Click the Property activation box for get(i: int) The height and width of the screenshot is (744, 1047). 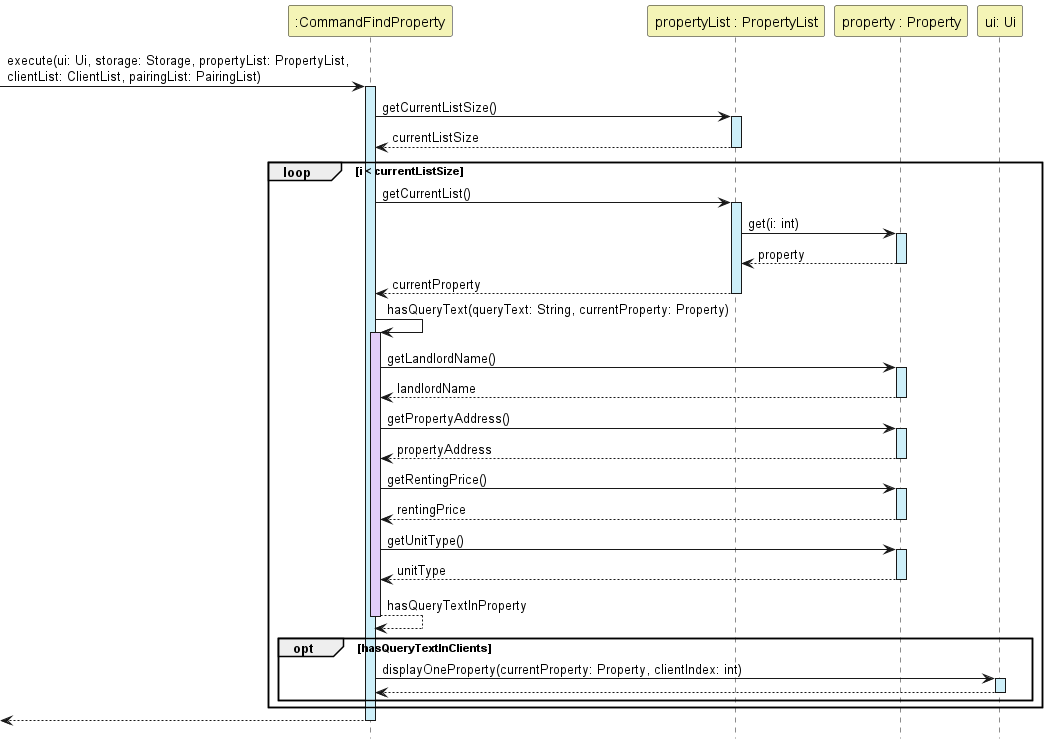[x=901, y=248]
